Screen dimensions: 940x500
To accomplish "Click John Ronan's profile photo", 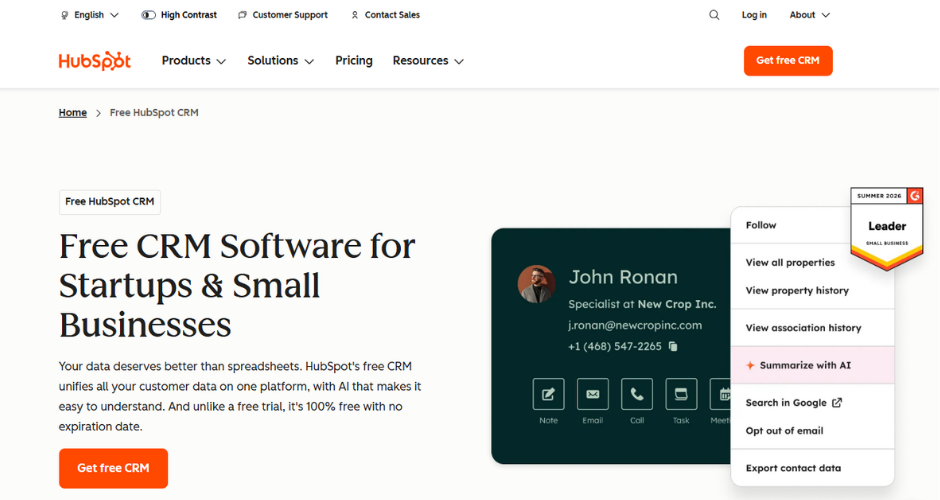I will coord(537,284).
